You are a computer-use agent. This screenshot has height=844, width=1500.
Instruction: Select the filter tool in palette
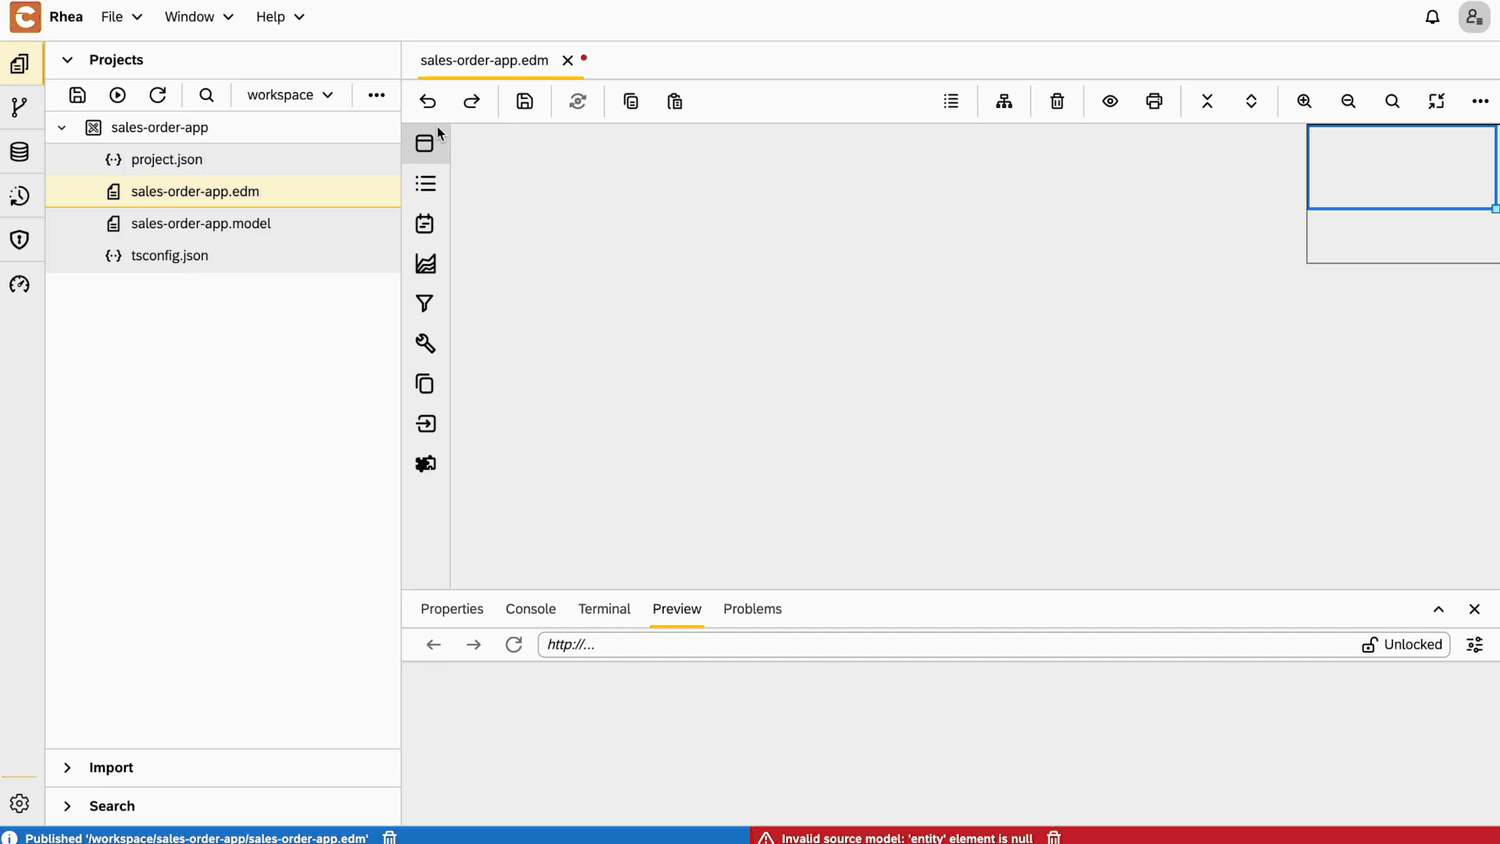(425, 303)
